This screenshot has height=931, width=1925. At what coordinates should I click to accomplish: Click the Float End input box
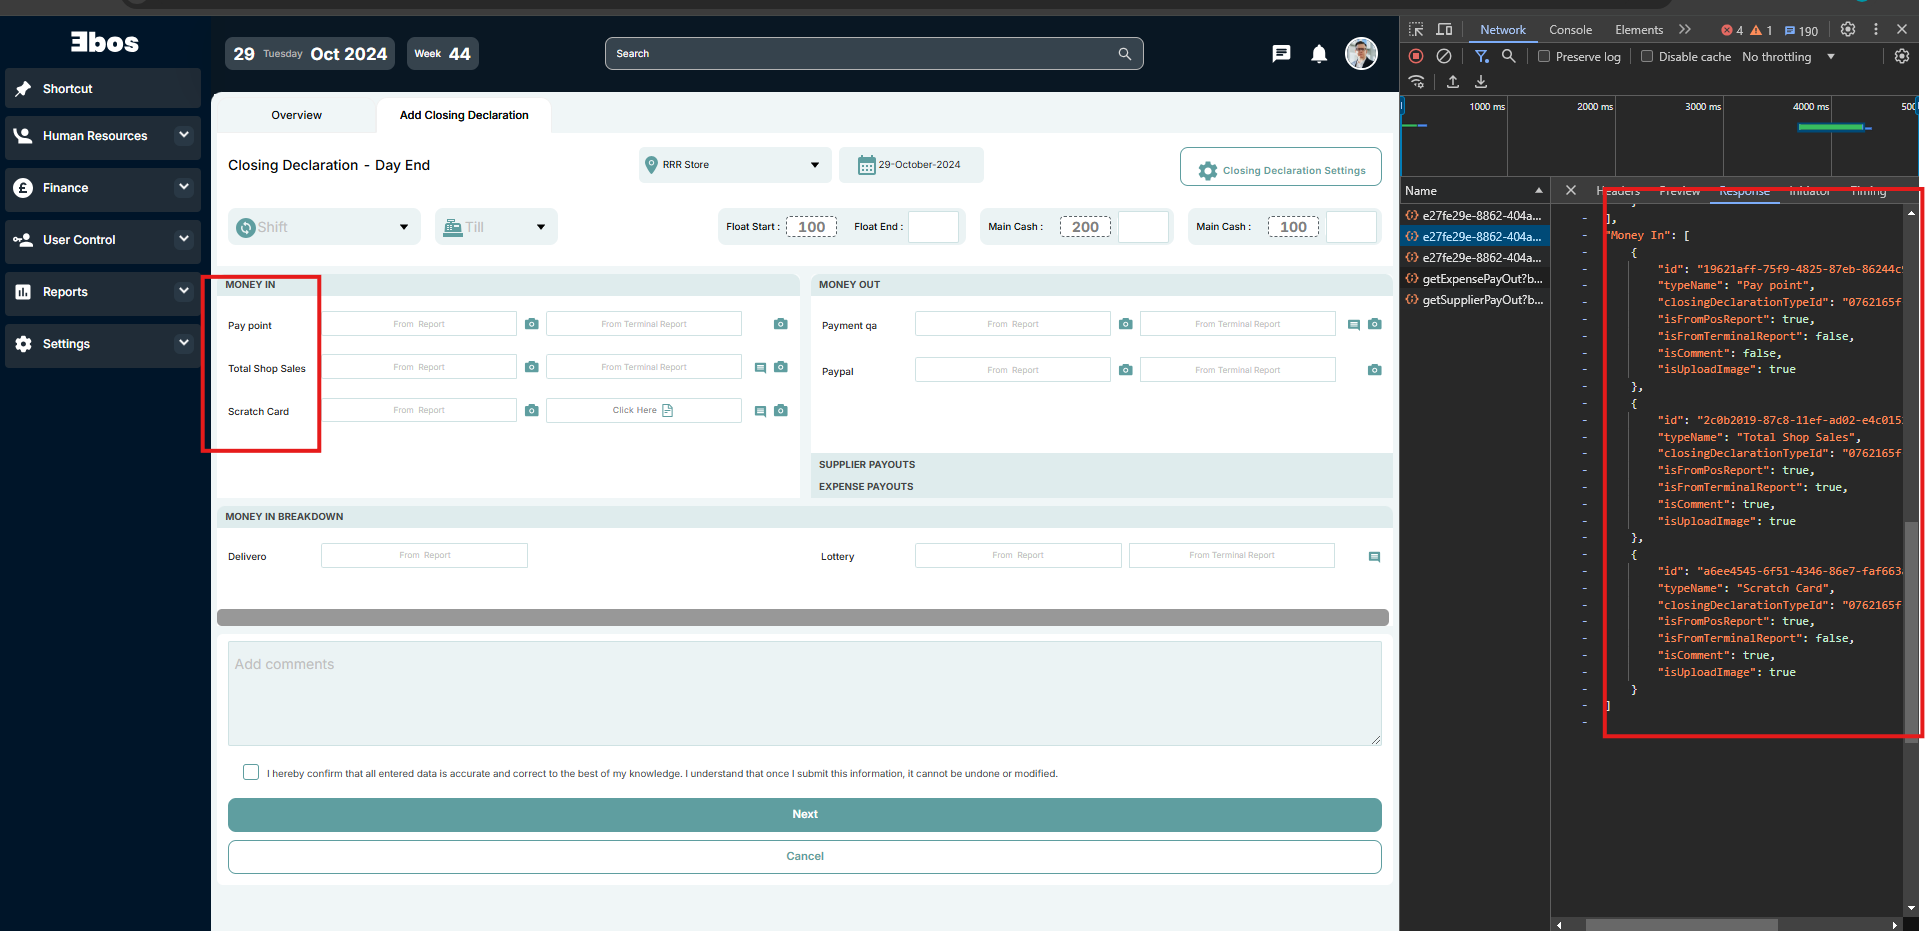[x=933, y=227]
